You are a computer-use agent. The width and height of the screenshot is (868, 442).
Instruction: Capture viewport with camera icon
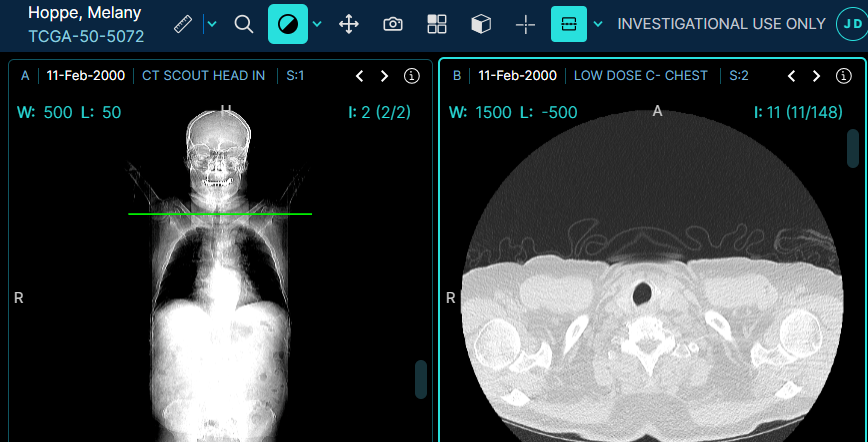point(393,24)
